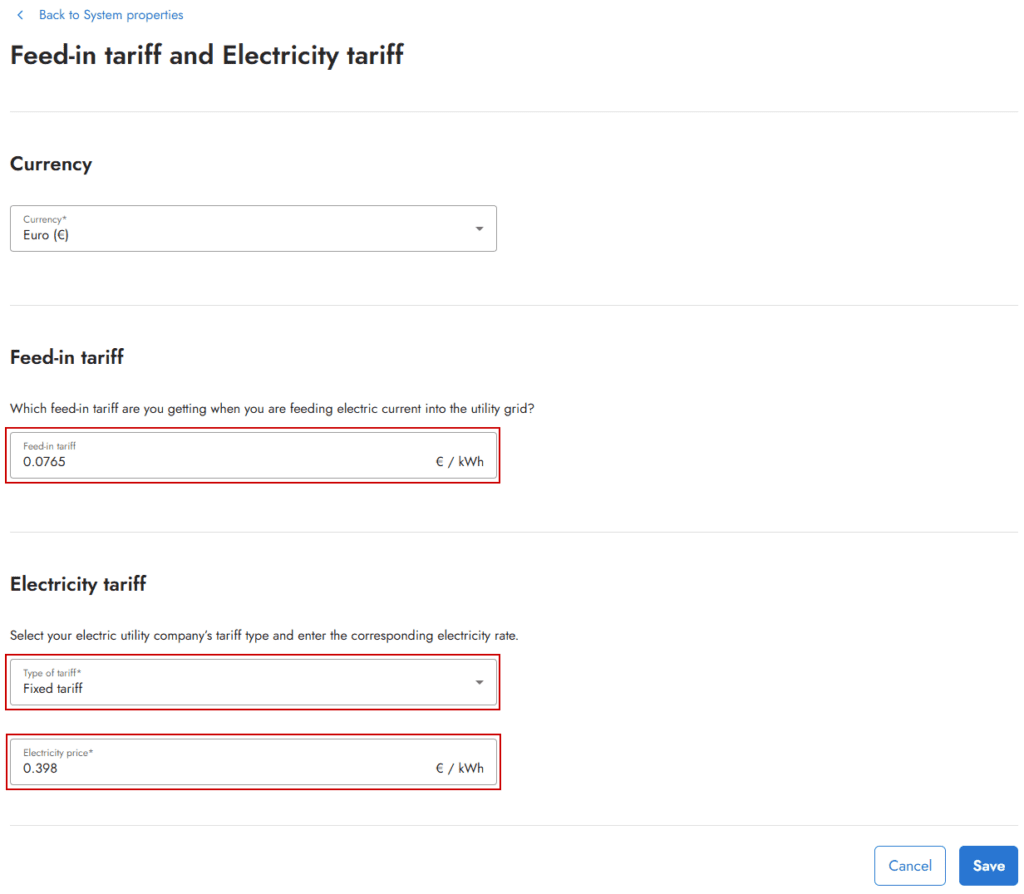Click the back chevron arrow icon
This screenshot has width=1024, height=894.
tap(22, 14)
